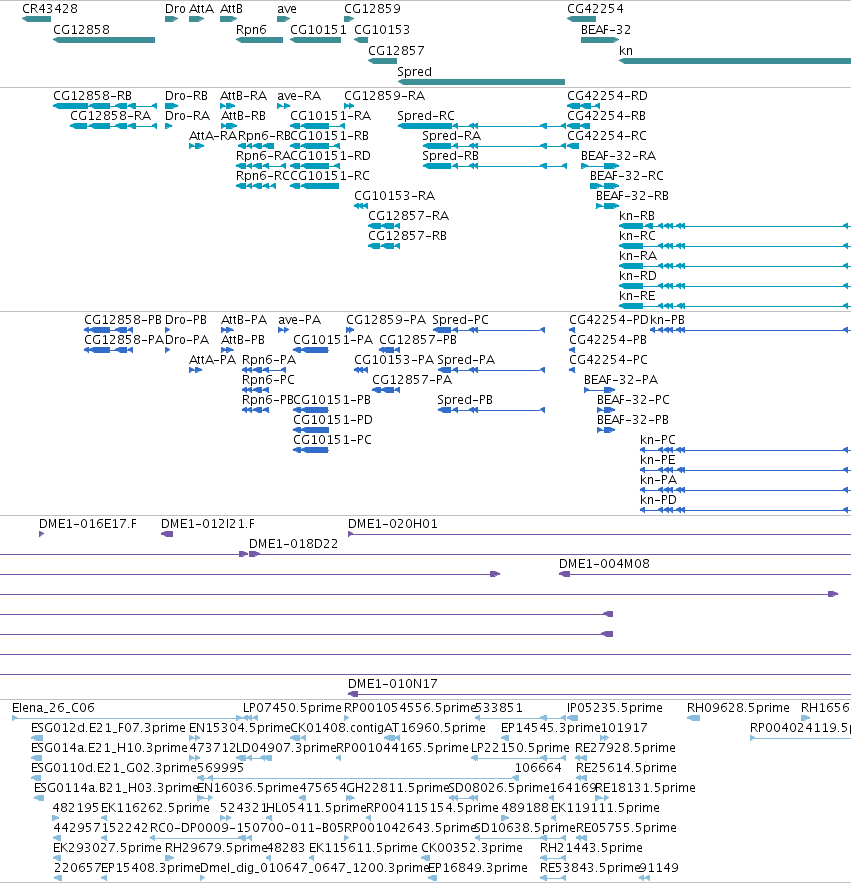Screen dimensions: 851x883
Task: Open the kn-RB transcript label
Action: click(637, 216)
